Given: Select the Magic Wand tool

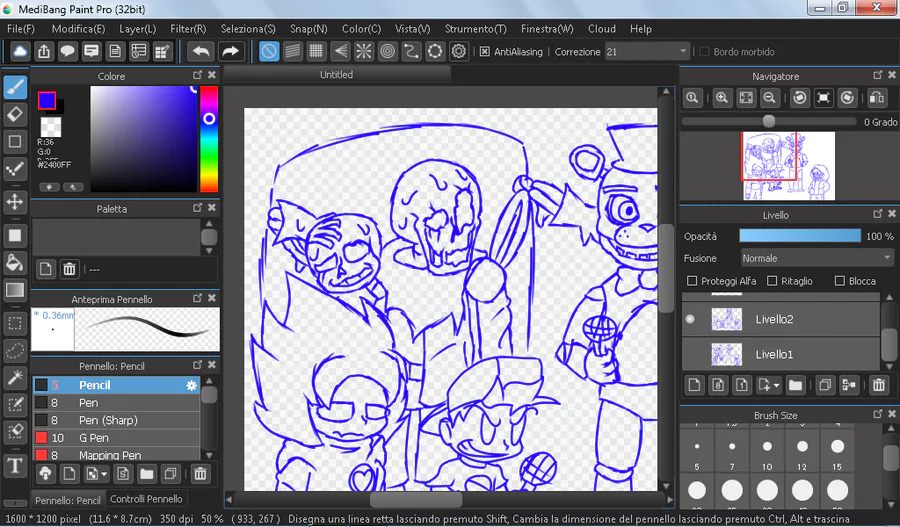Looking at the screenshot, I should coord(15,377).
